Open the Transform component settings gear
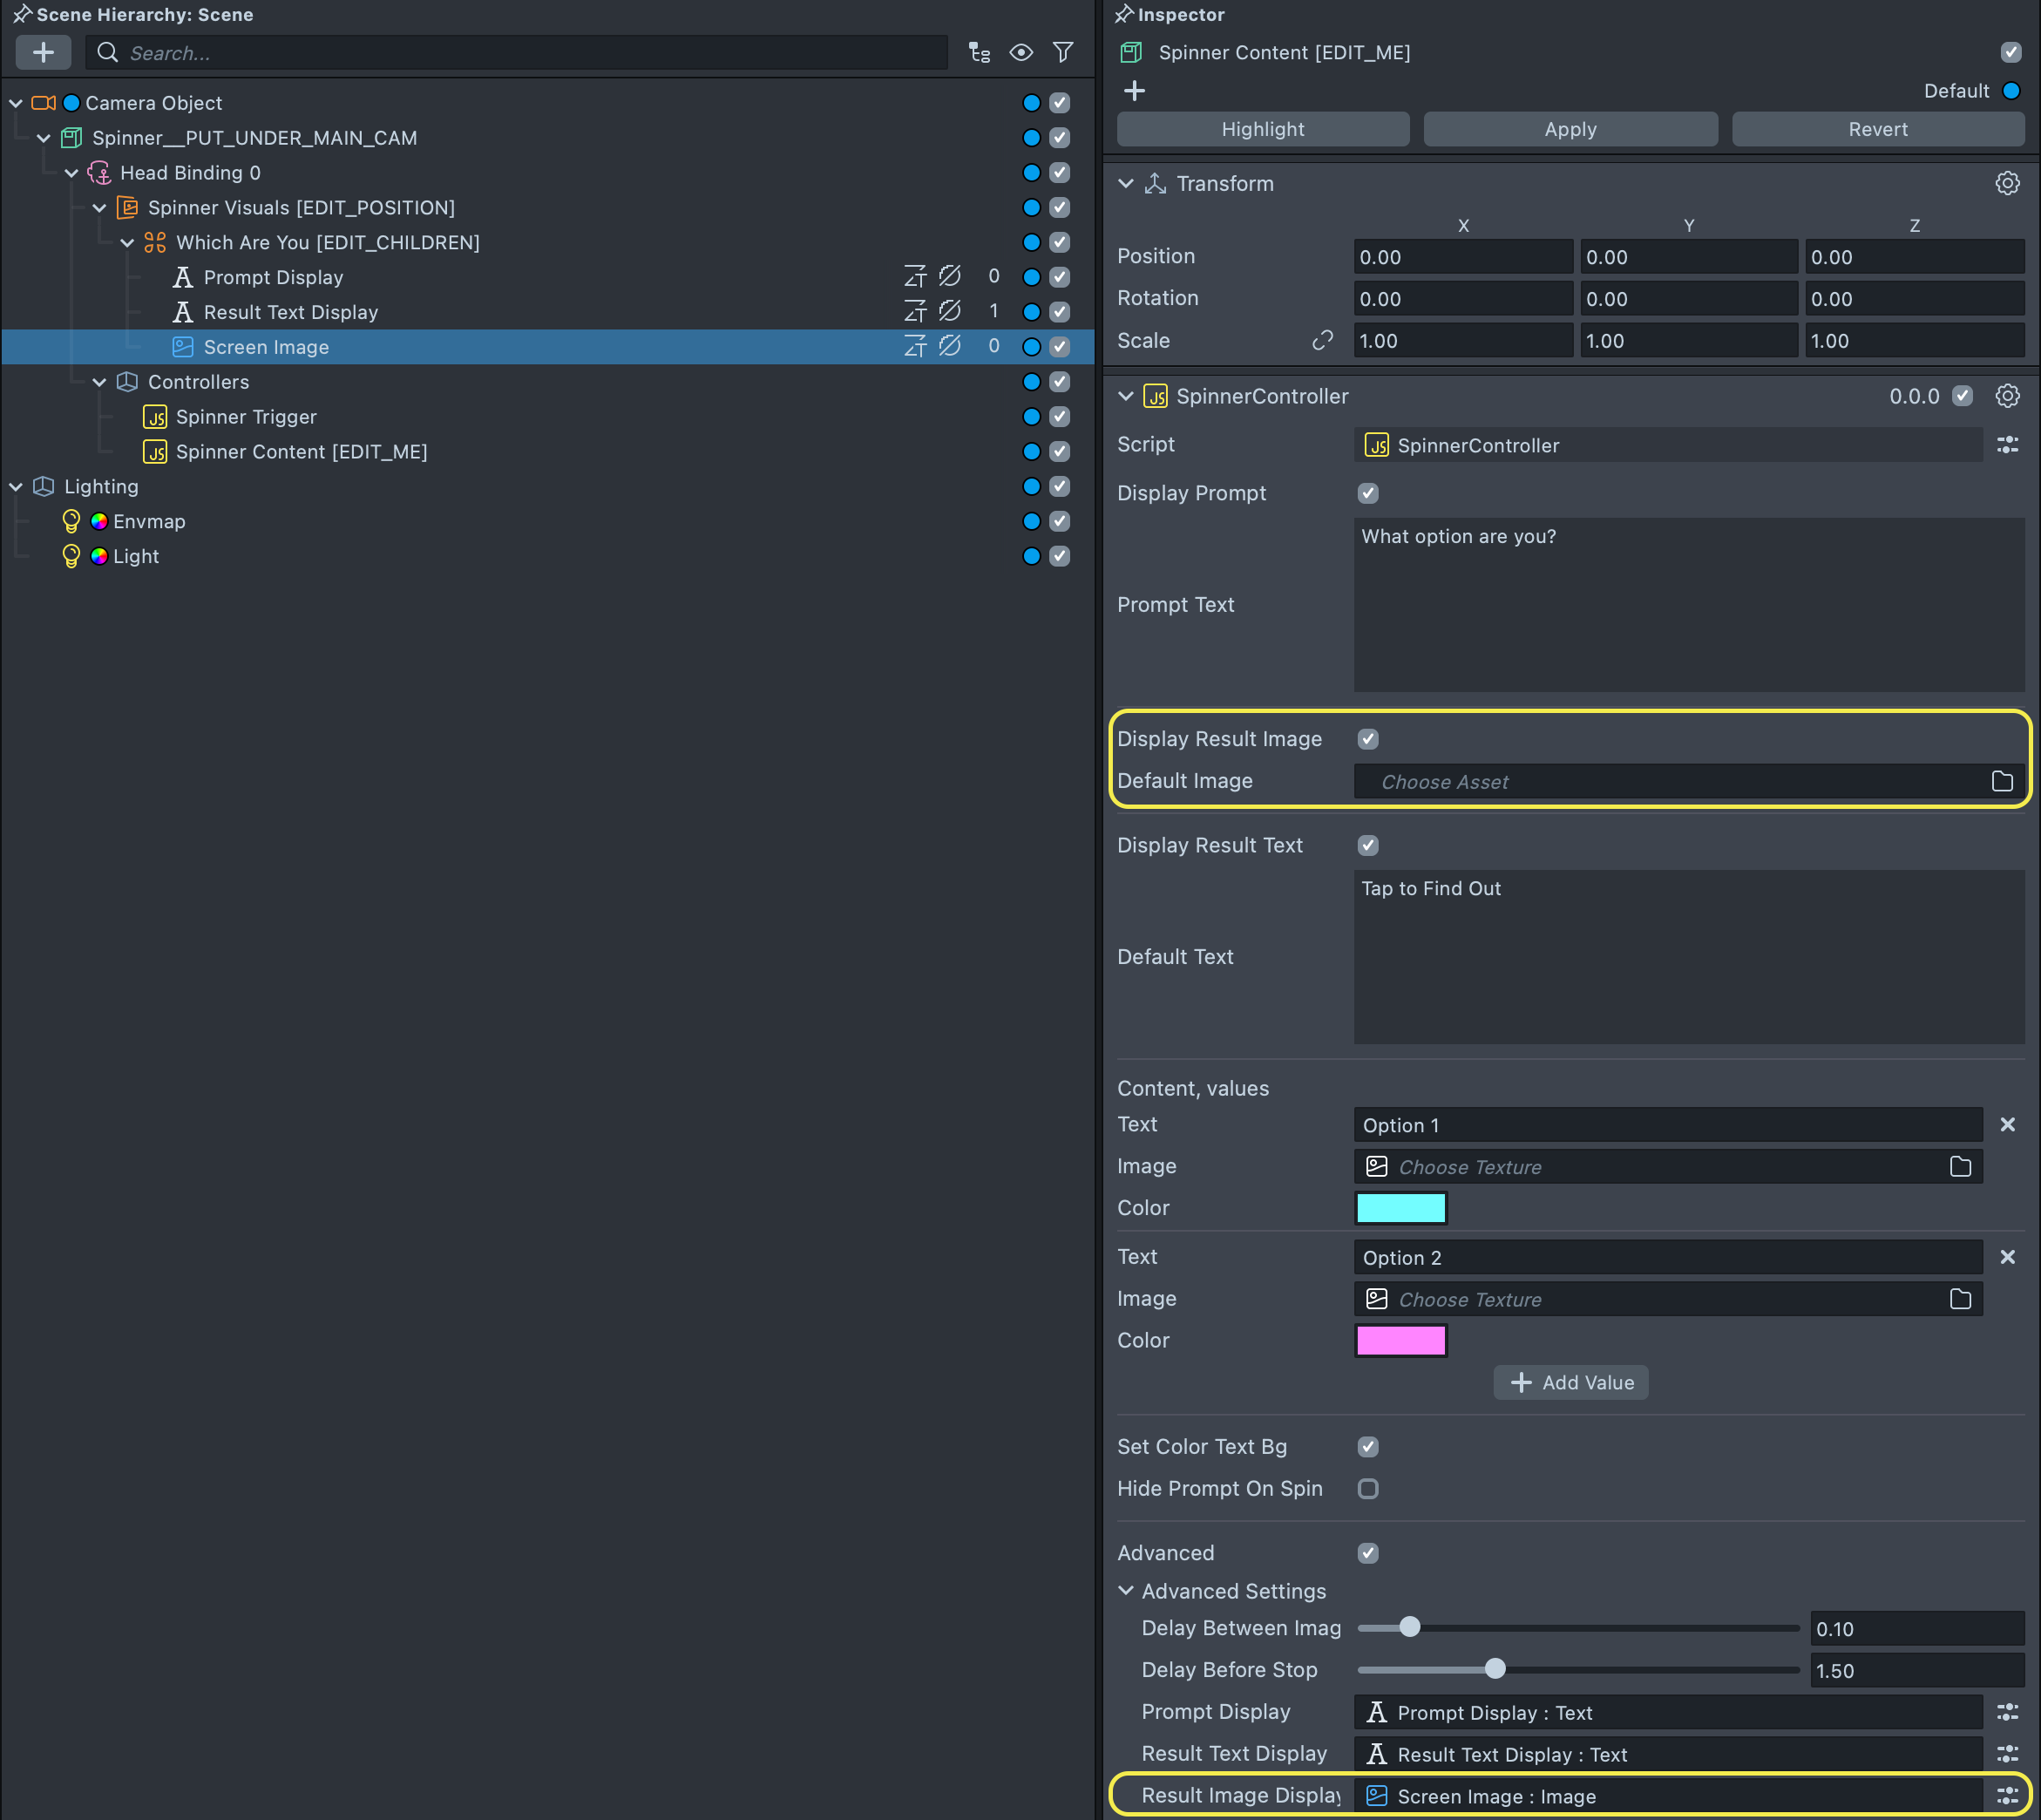Viewport: 2041px width, 1820px height. coord(2006,183)
